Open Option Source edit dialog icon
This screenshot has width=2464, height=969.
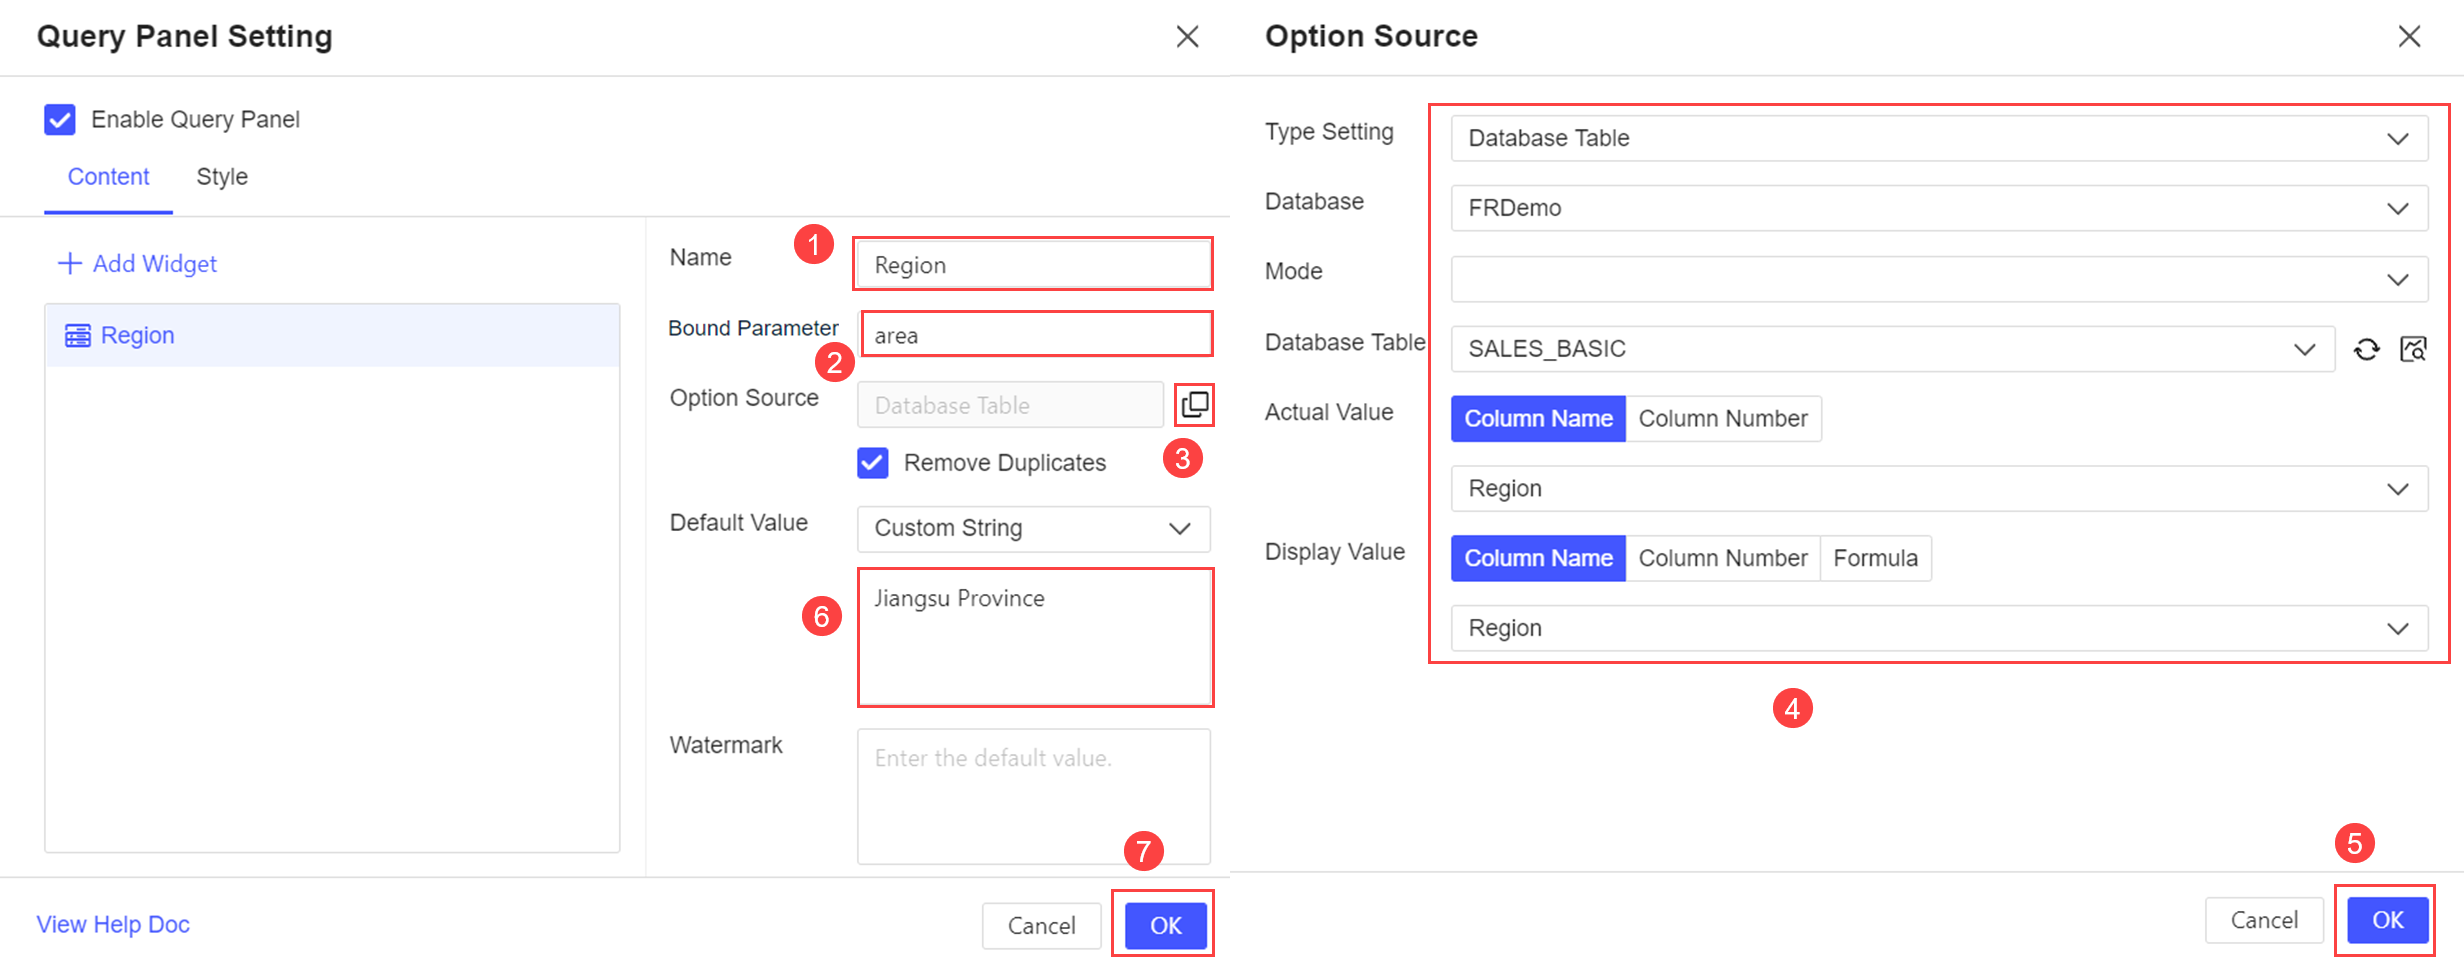[1194, 405]
